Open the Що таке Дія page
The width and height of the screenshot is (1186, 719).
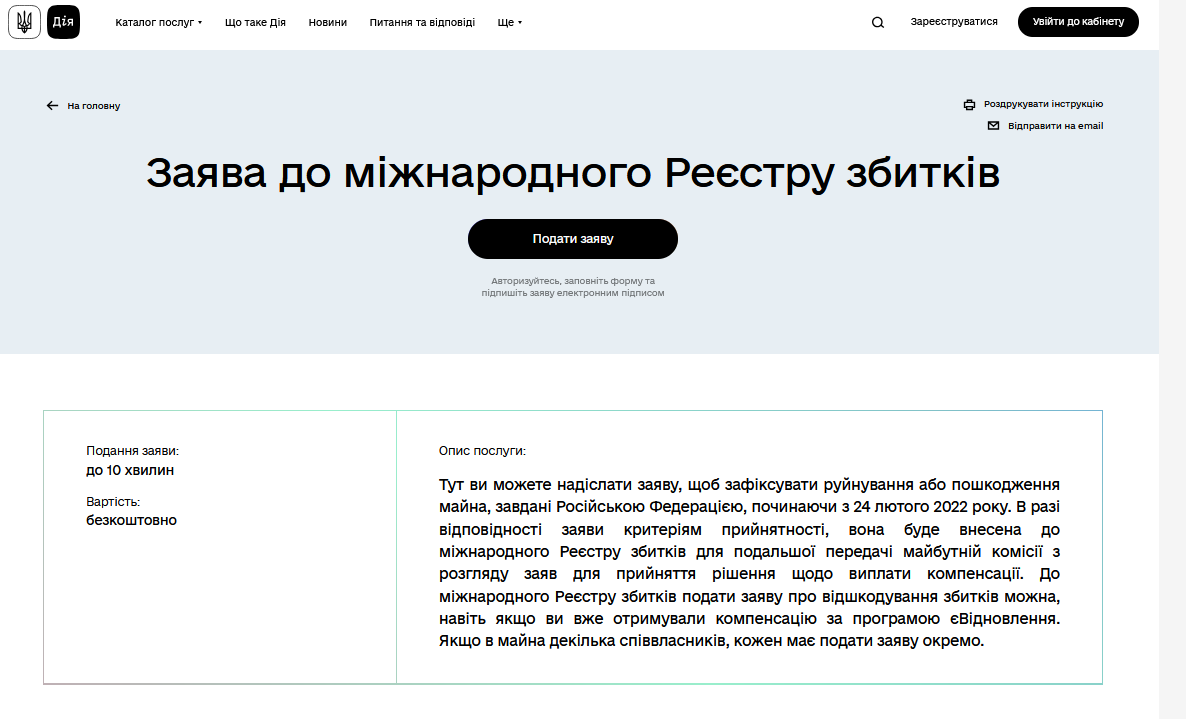coord(255,22)
